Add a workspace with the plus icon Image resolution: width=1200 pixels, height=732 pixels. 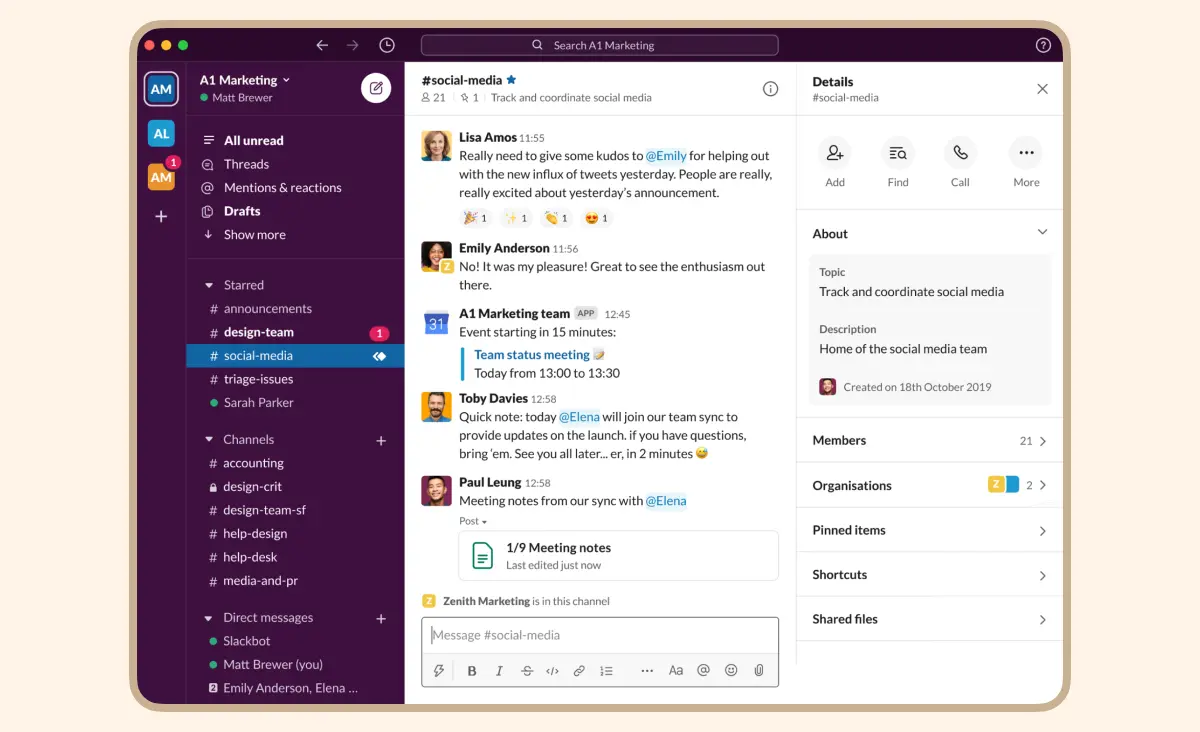pos(161,216)
